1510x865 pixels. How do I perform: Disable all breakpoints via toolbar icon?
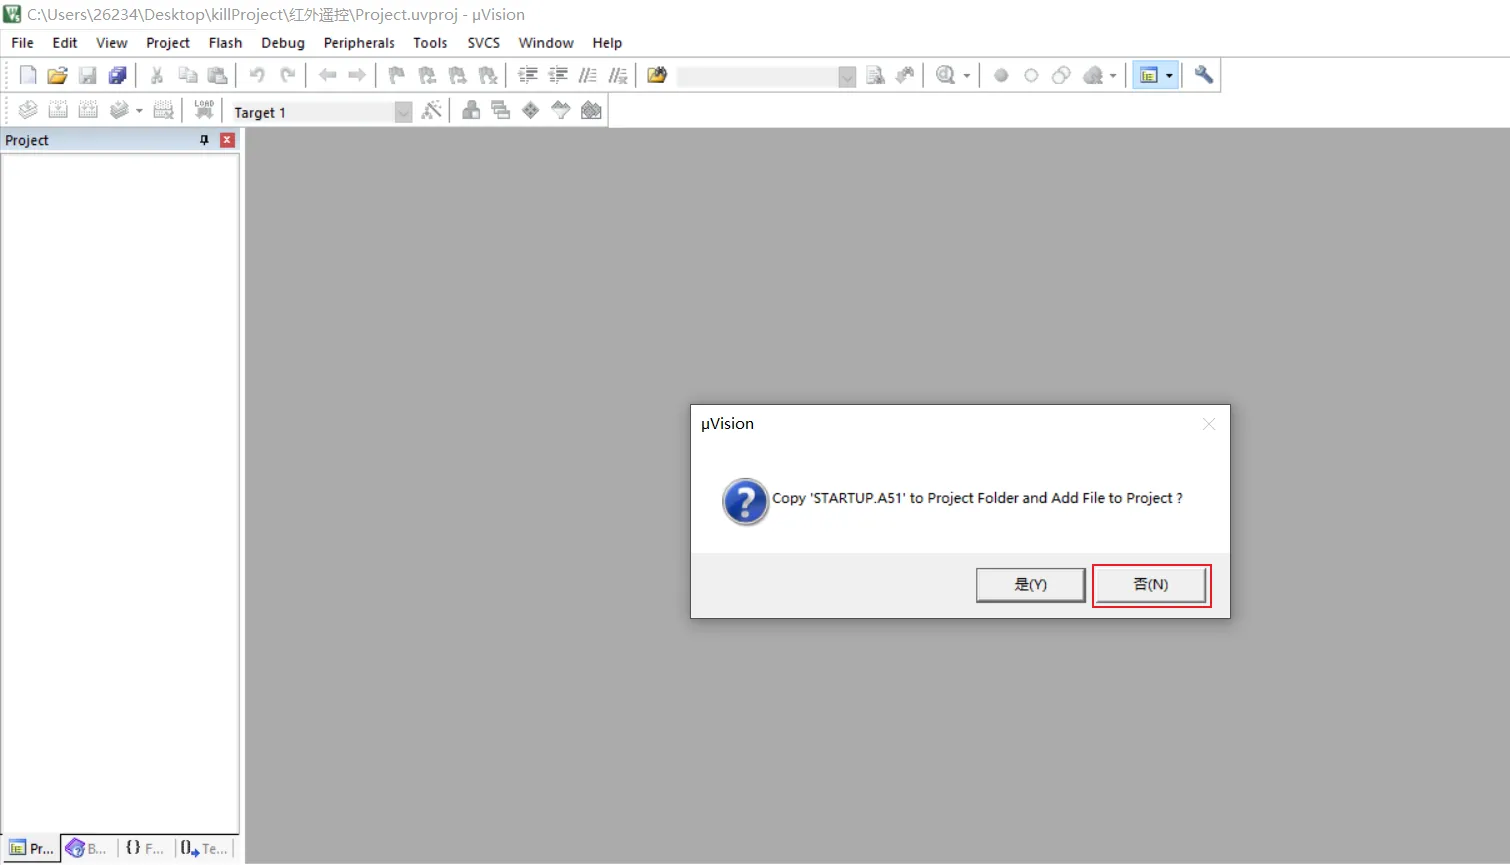point(1061,75)
